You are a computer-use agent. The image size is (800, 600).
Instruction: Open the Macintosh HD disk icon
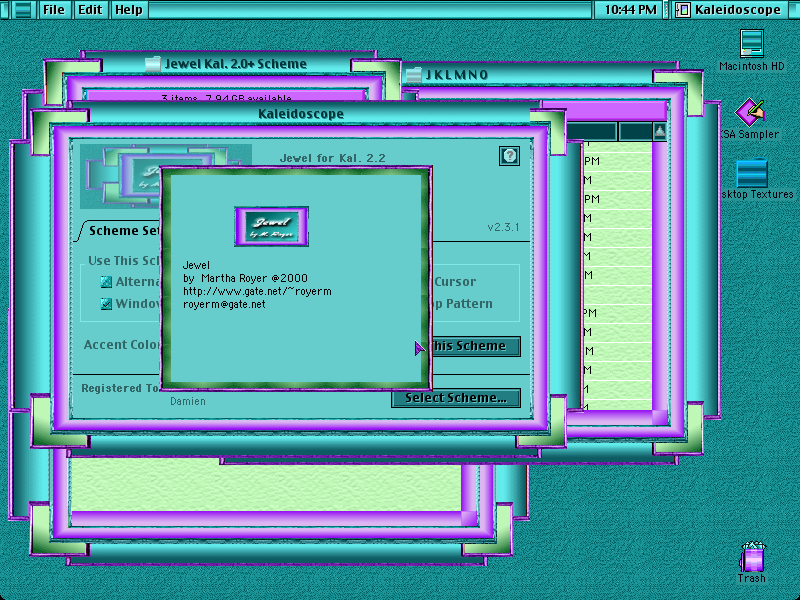point(752,43)
